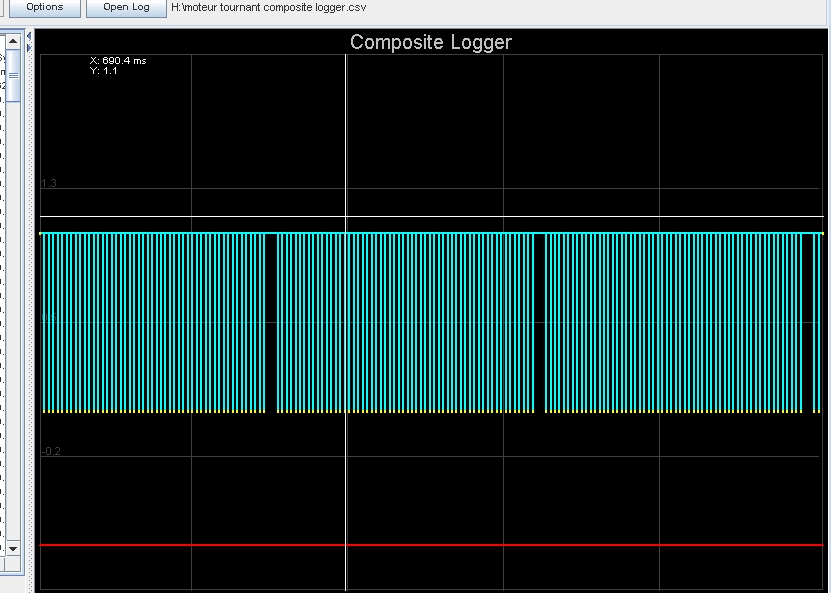Click the scroll down arrow in left panel
831x593 pixels.
[x=13, y=549]
